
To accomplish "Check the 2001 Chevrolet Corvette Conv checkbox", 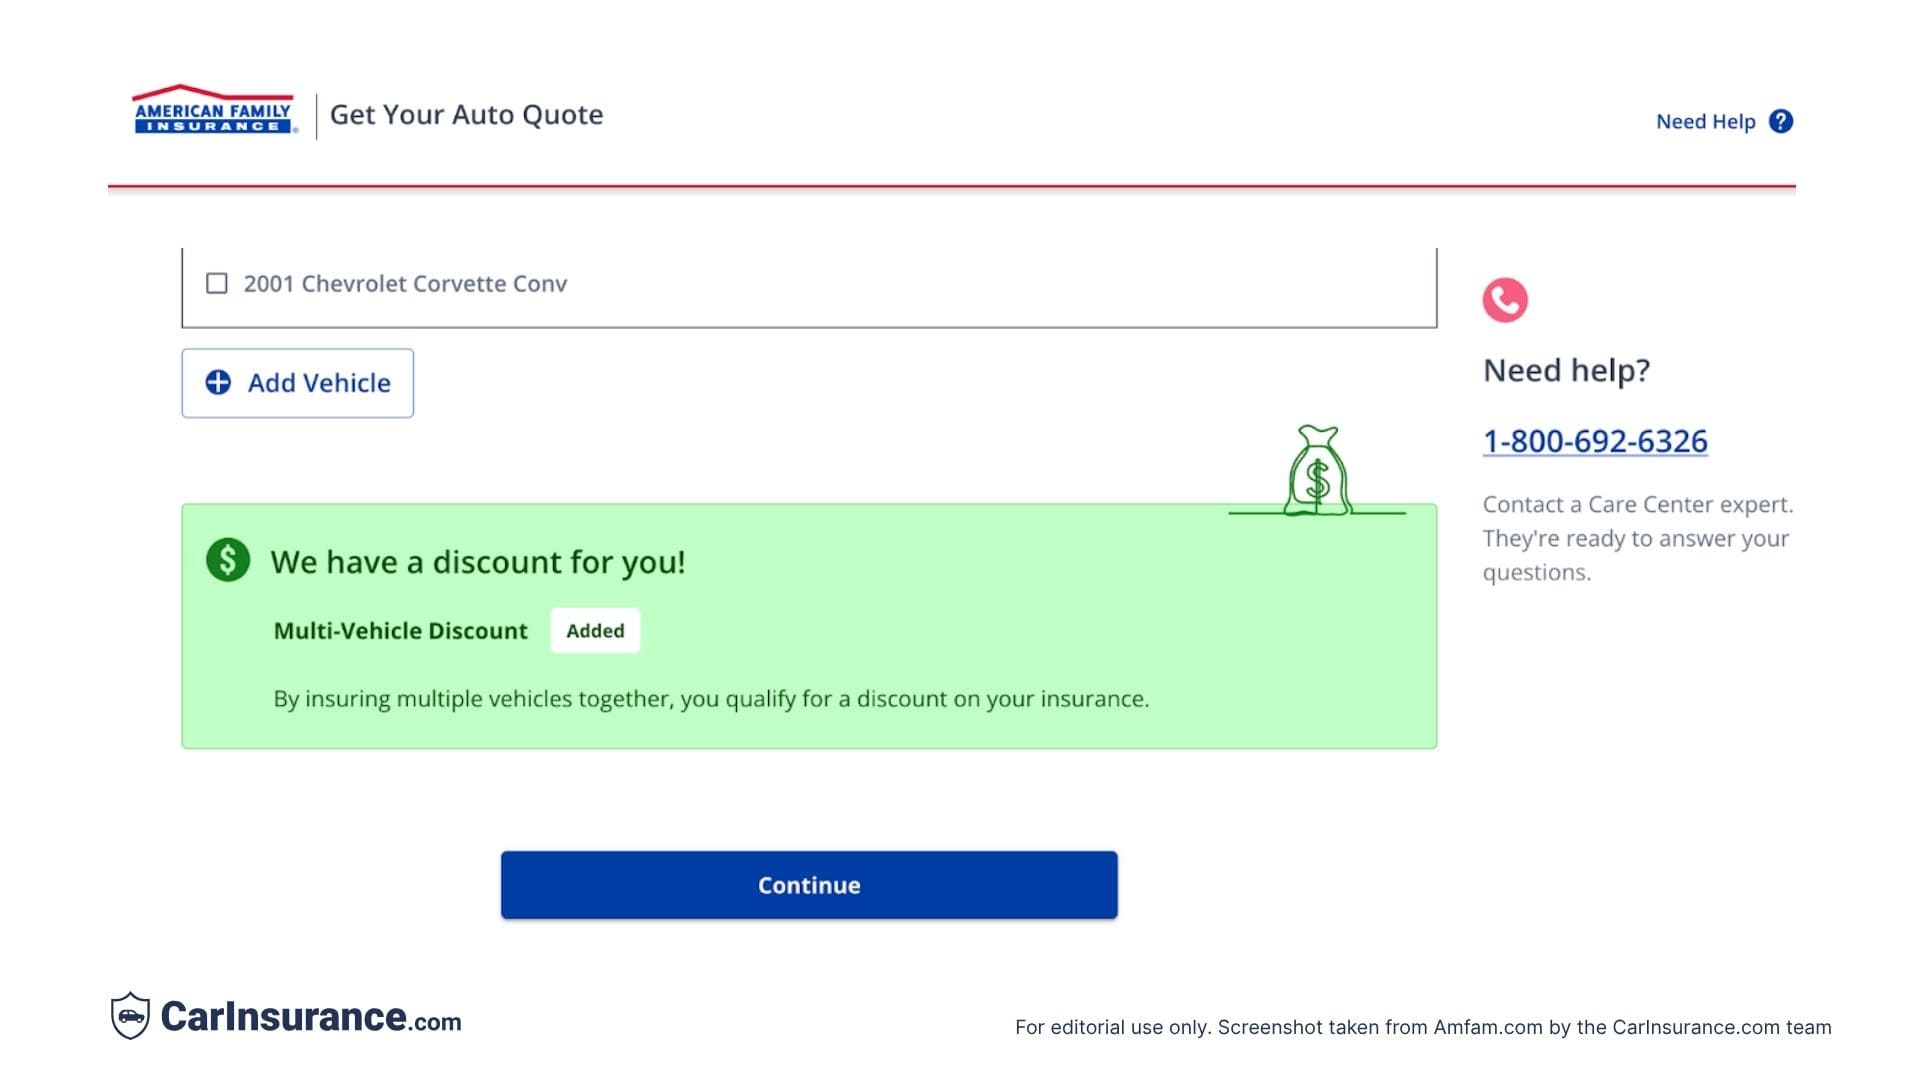I will pos(216,284).
